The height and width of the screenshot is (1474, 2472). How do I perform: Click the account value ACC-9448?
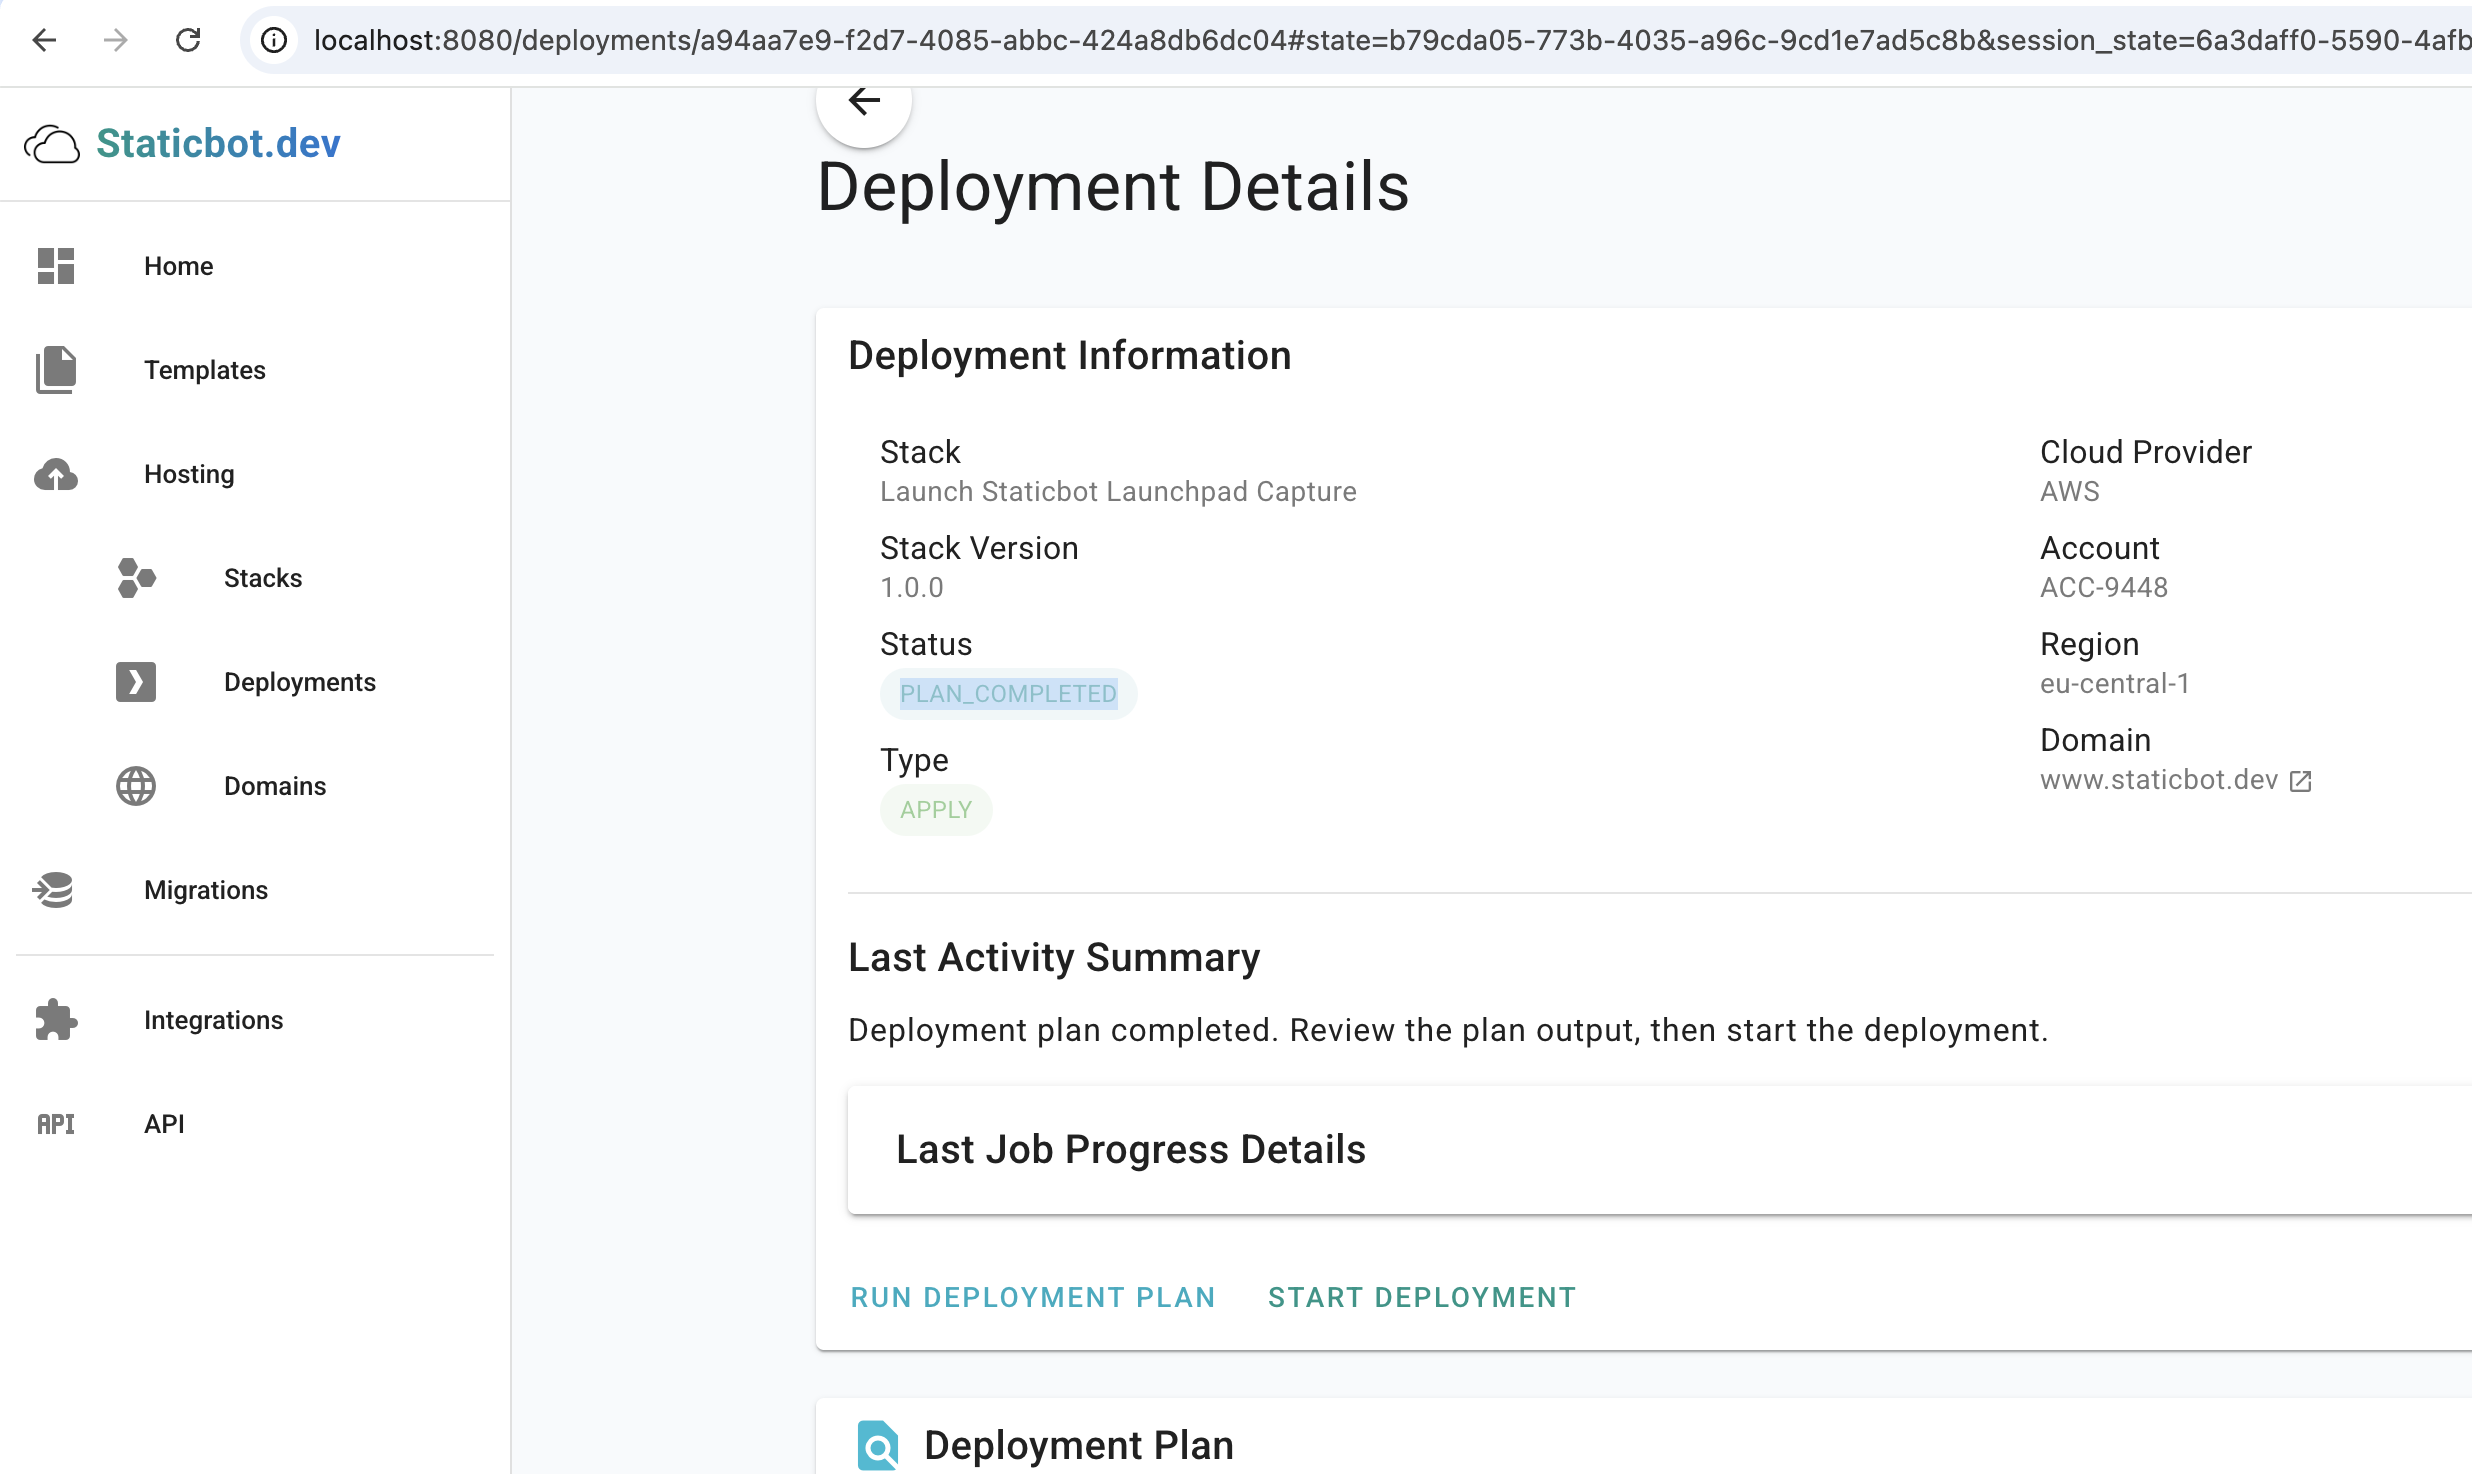(2104, 588)
